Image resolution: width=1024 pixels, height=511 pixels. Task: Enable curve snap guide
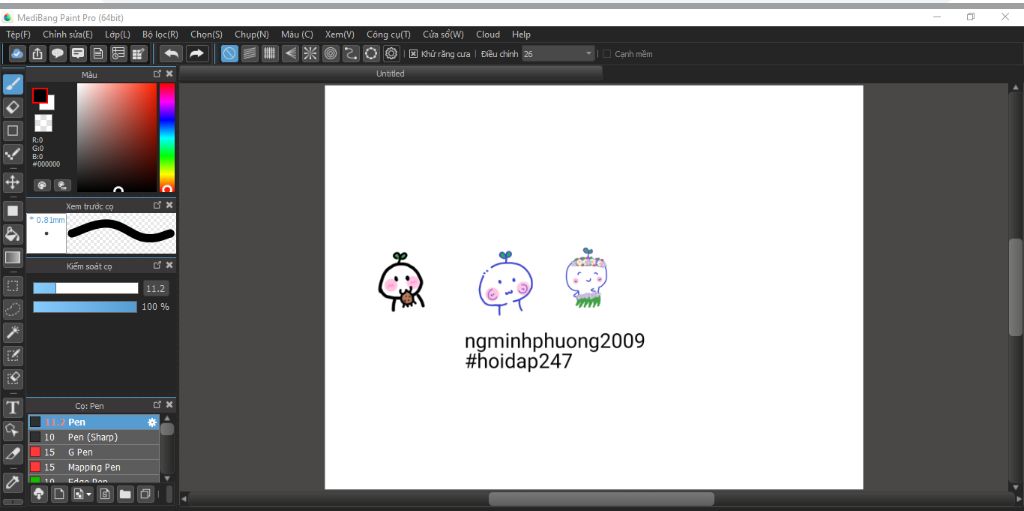(x=351, y=54)
